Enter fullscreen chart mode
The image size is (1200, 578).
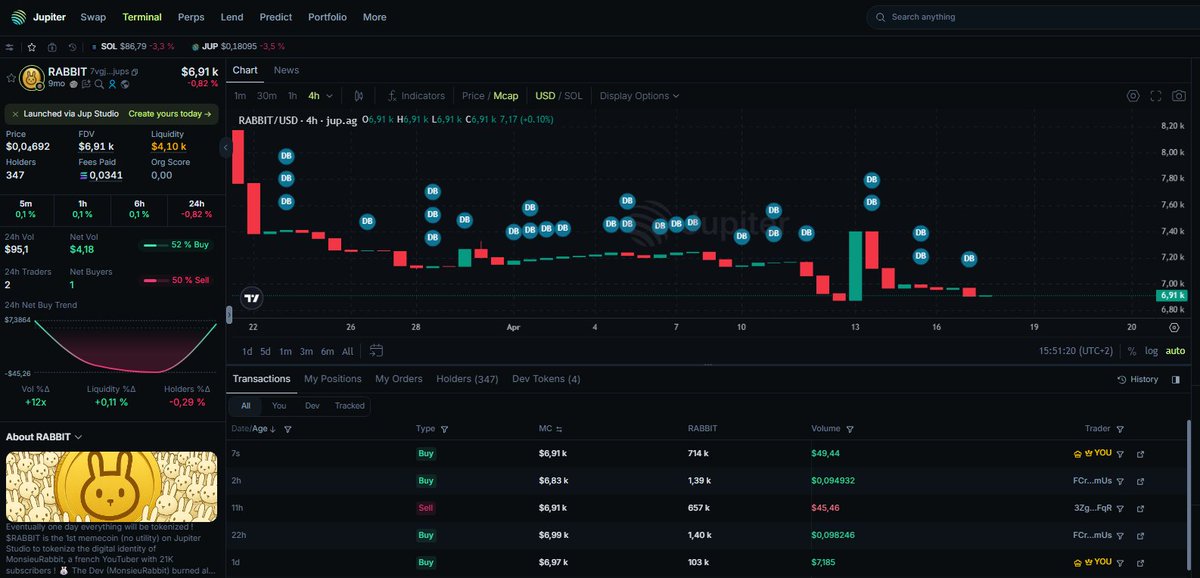coord(1156,96)
